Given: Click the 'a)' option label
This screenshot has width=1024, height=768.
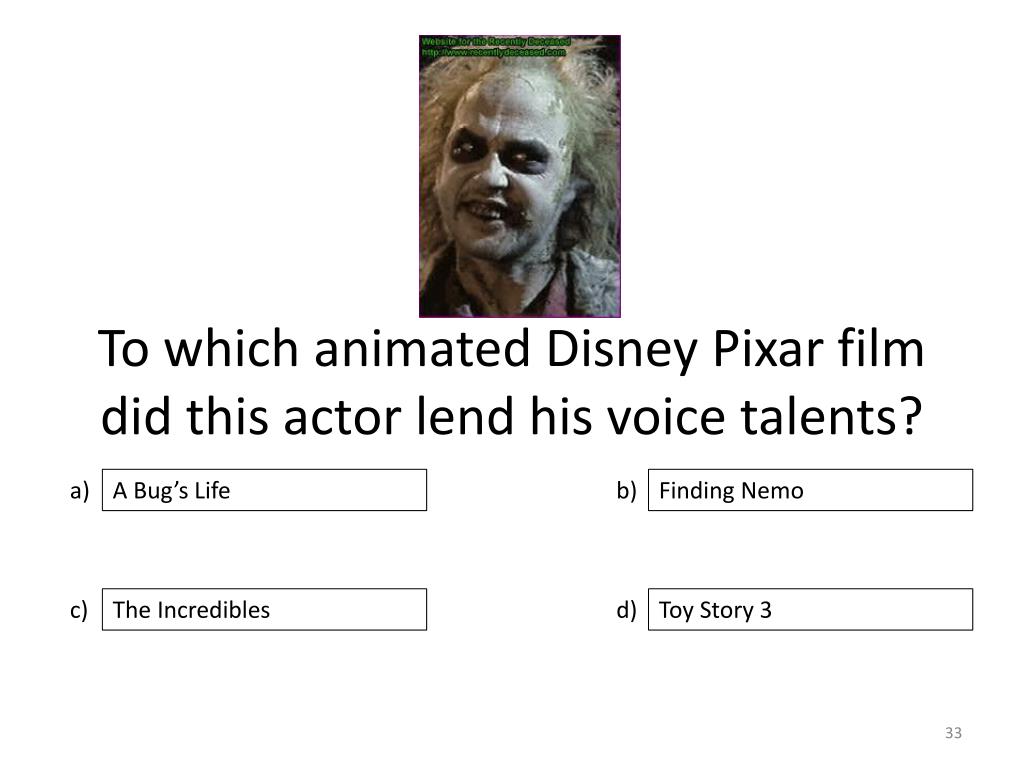Looking at the screenshot, I should point(80,490).
